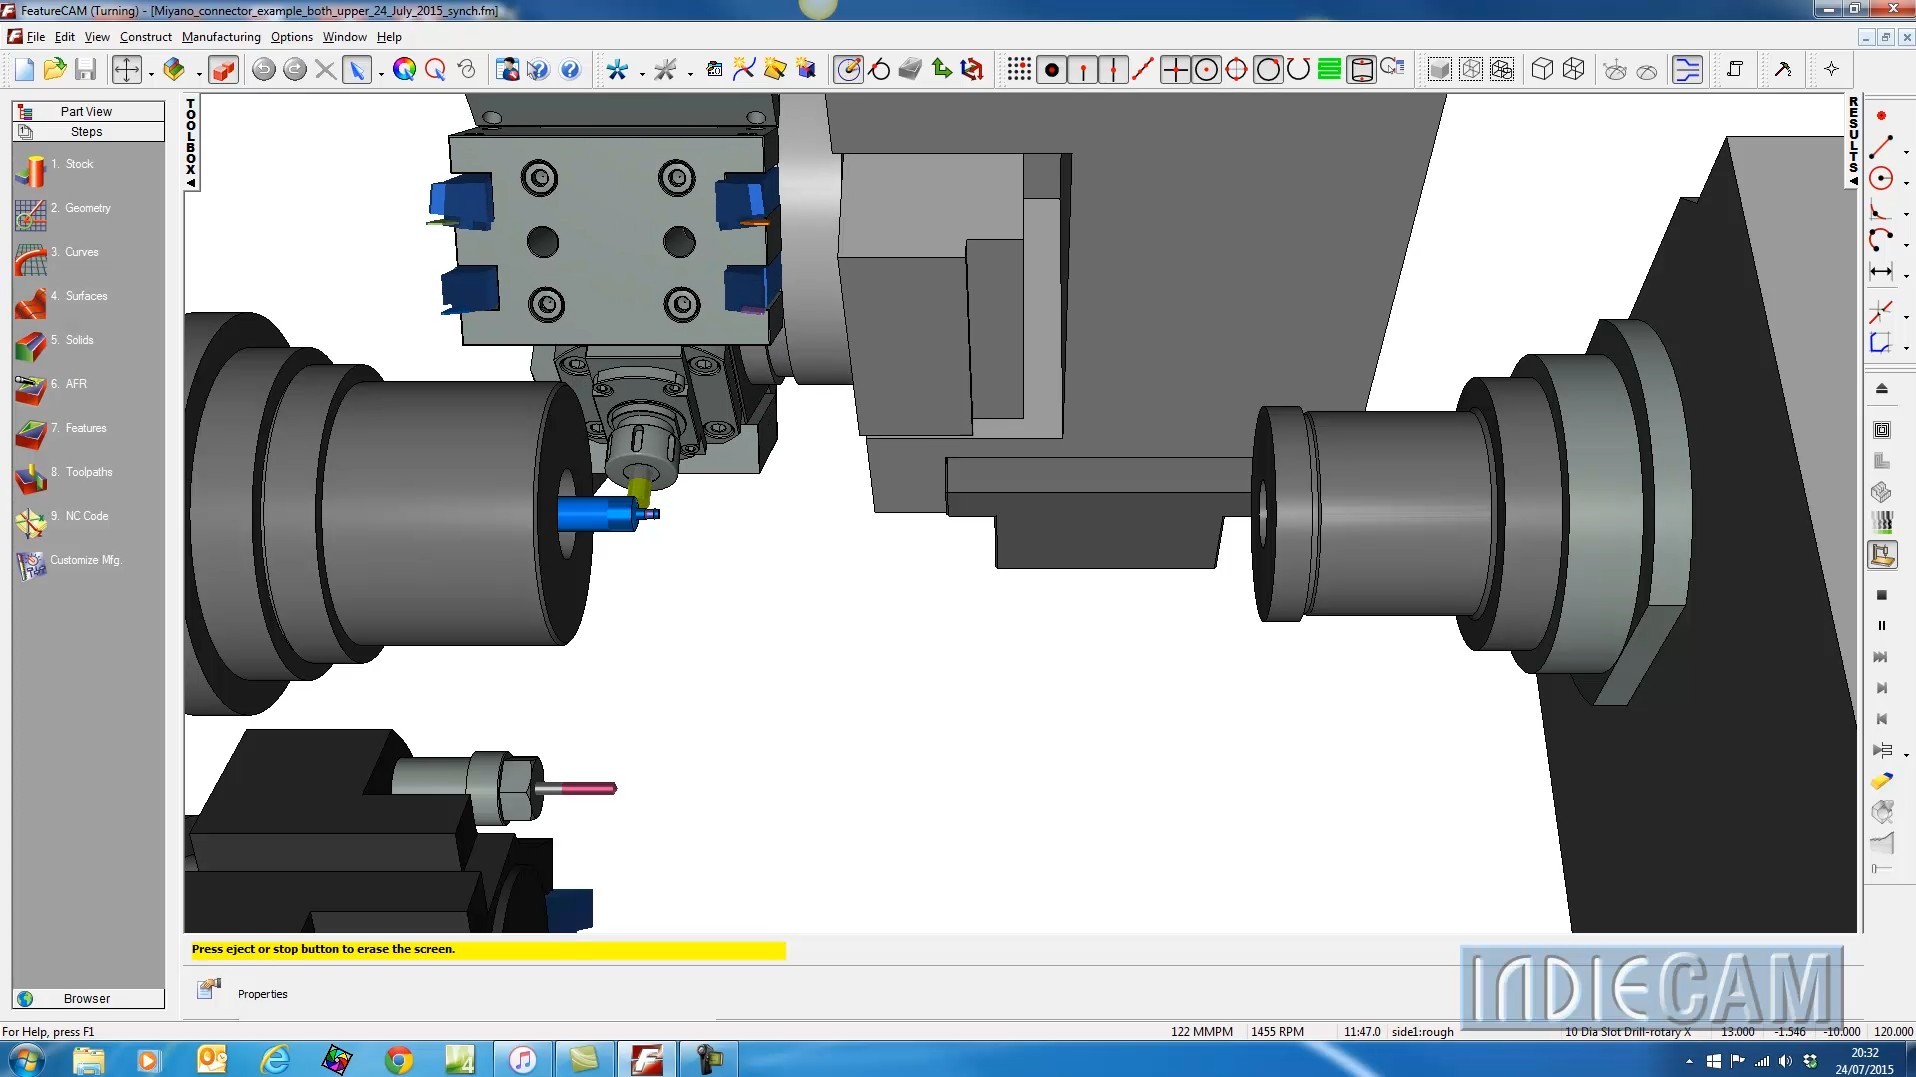Screen dimensions: 1916x1077
Task: Switch to Part View
Action: (x=88, y=111)
